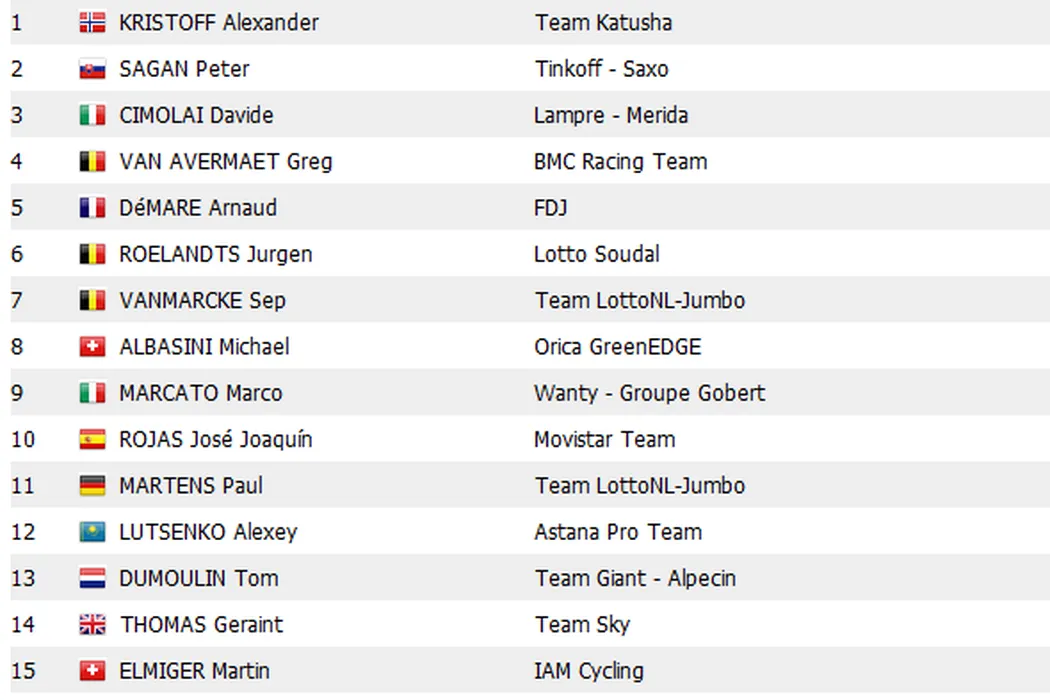Click the German flag beside Martens
This screenshot has width=1050, height=700.
[x=92, y=486]
